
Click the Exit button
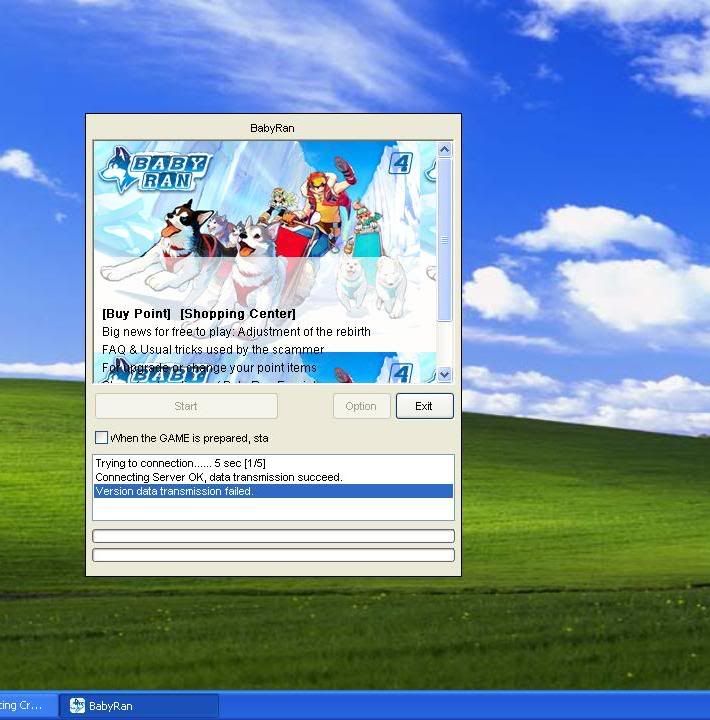pos(424,406)
